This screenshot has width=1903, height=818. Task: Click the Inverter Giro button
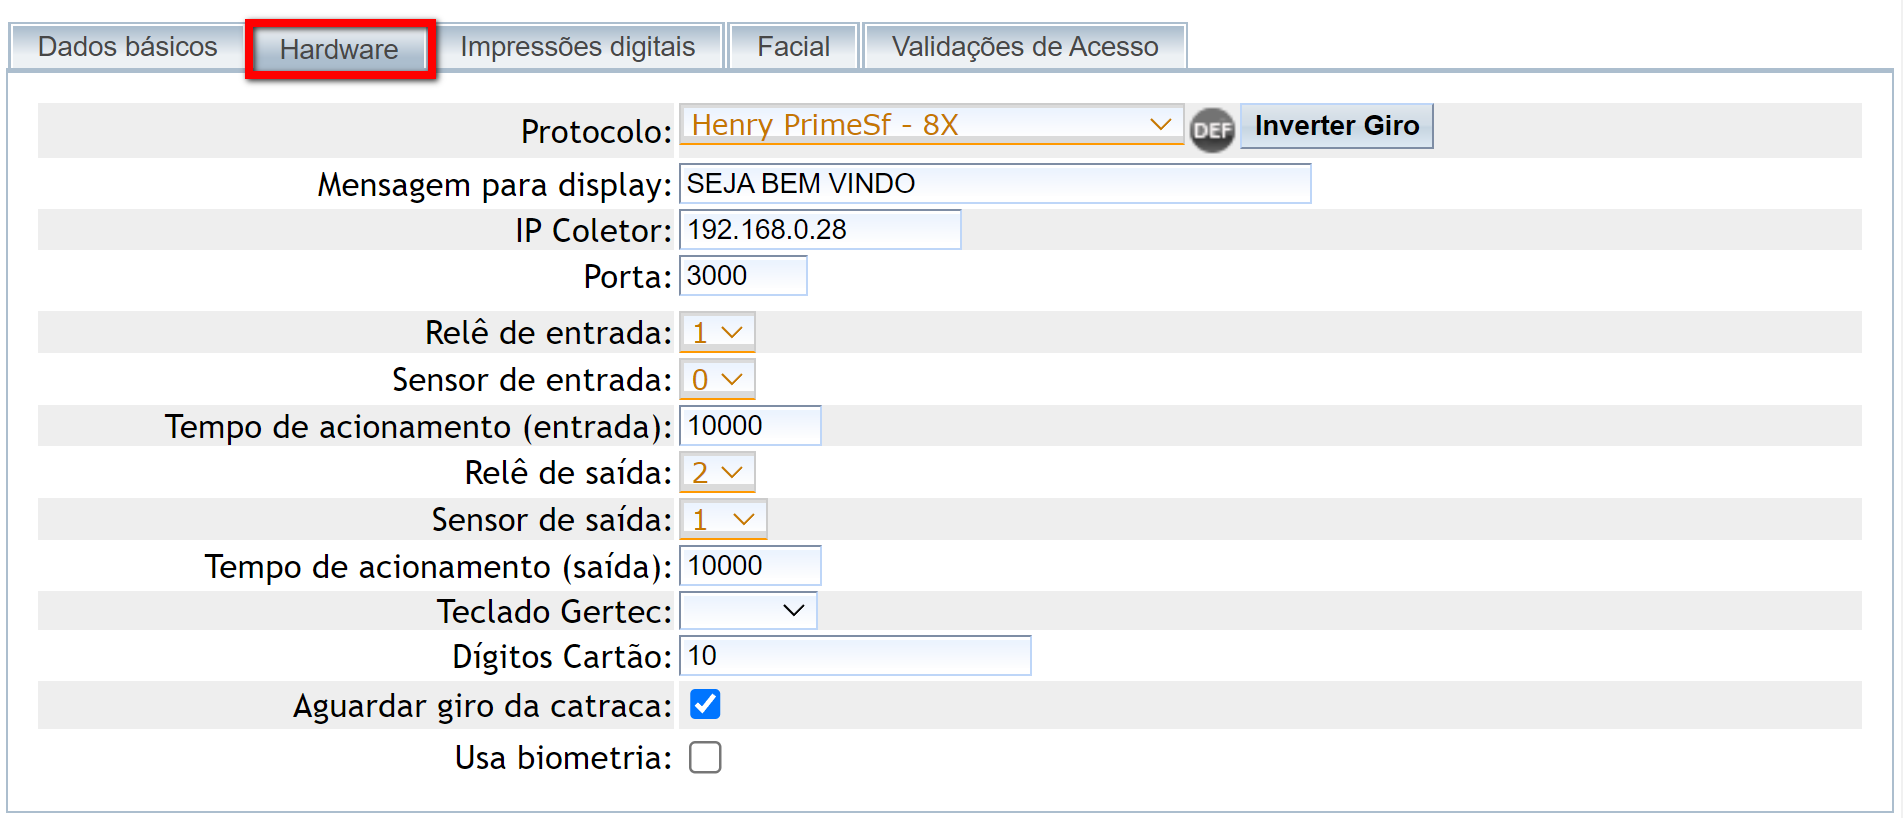tap(1336, 126)
